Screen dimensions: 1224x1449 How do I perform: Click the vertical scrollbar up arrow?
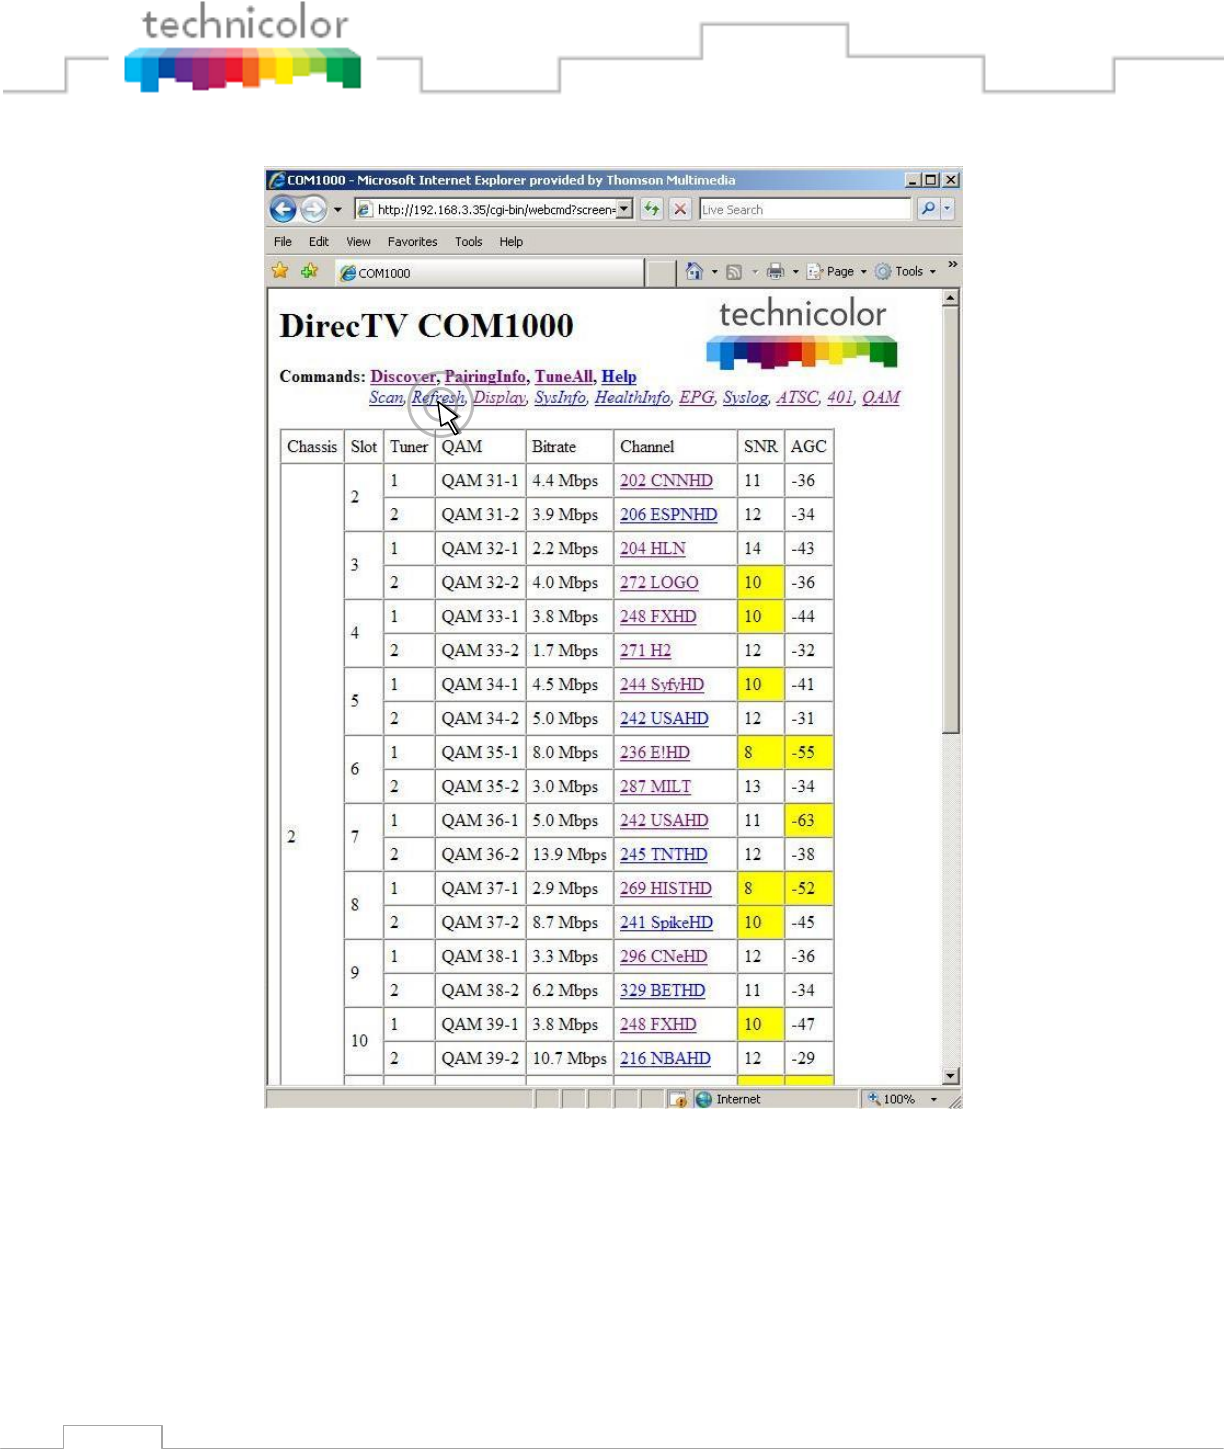click(x=951, y=298)
